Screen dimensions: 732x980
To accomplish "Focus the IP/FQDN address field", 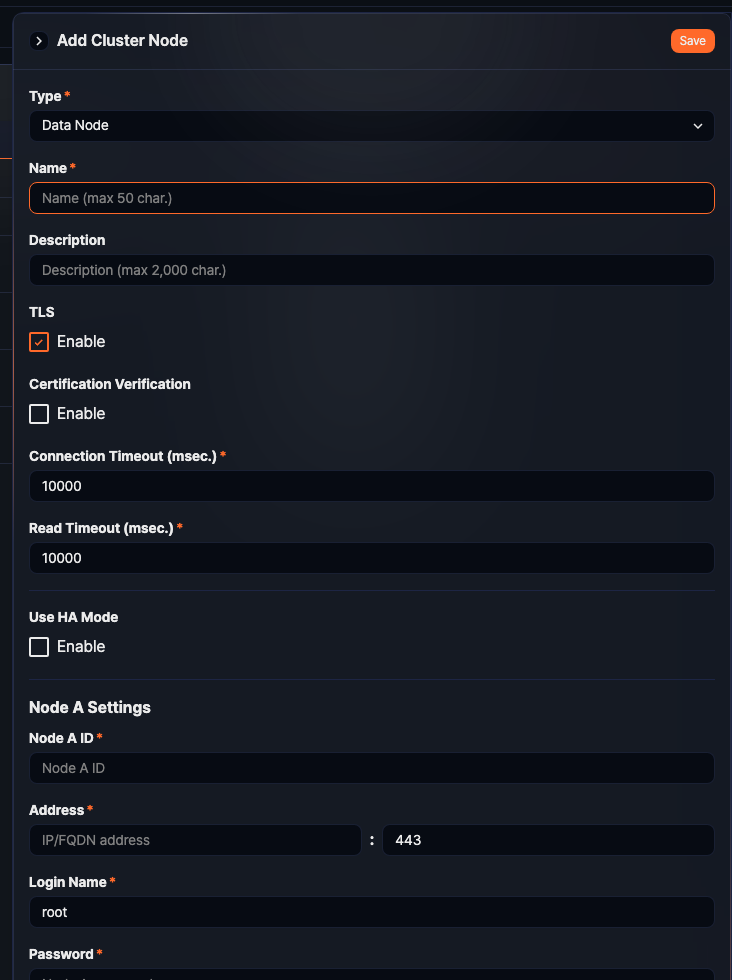I will click(195, 840).
